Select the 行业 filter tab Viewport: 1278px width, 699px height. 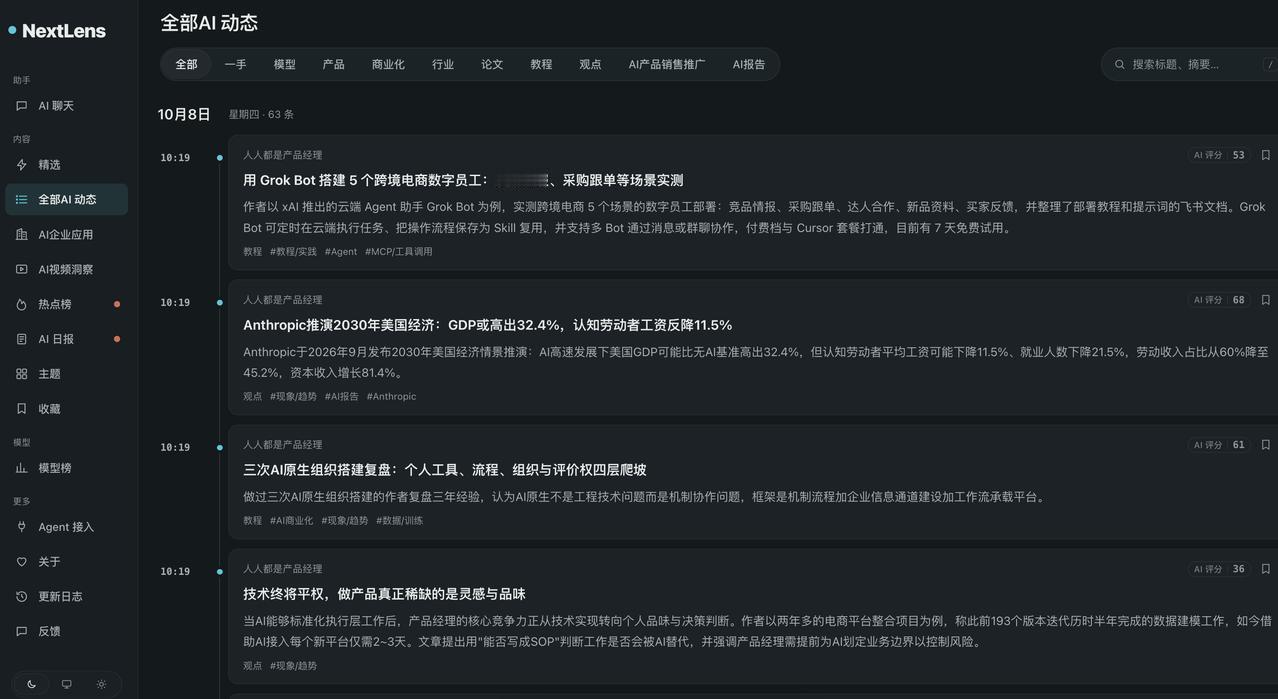pyautogui.click(x=443, y=64)
